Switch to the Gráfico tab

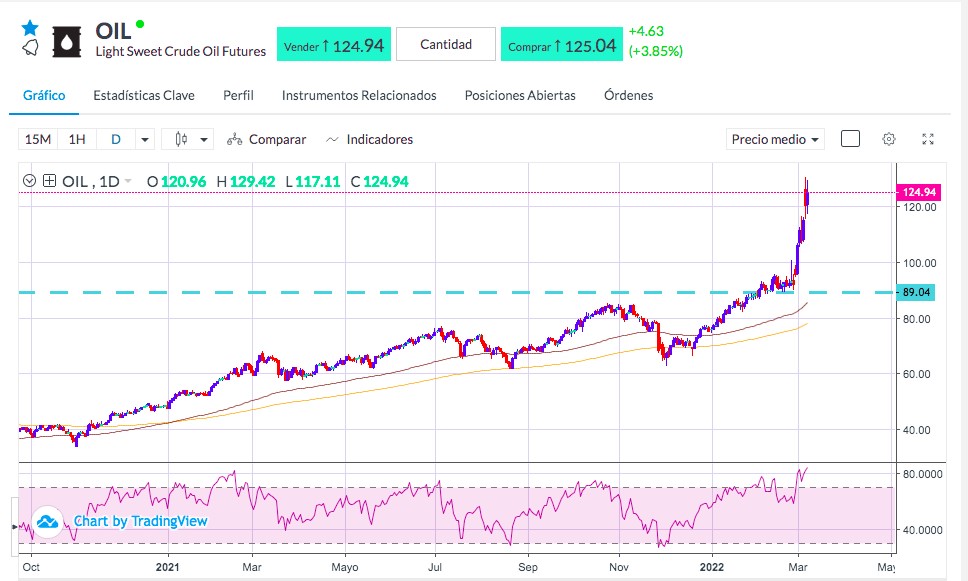pyautogui.click(x=44, y=96)
